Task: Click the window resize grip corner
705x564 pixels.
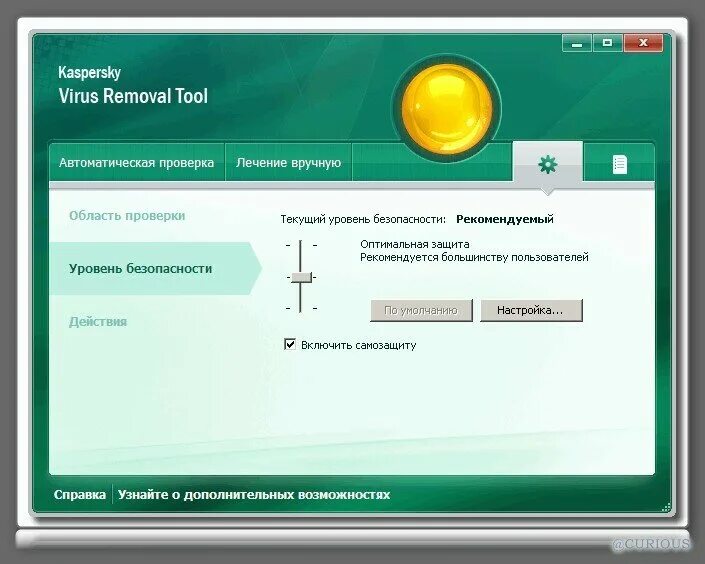Action: 666,507
